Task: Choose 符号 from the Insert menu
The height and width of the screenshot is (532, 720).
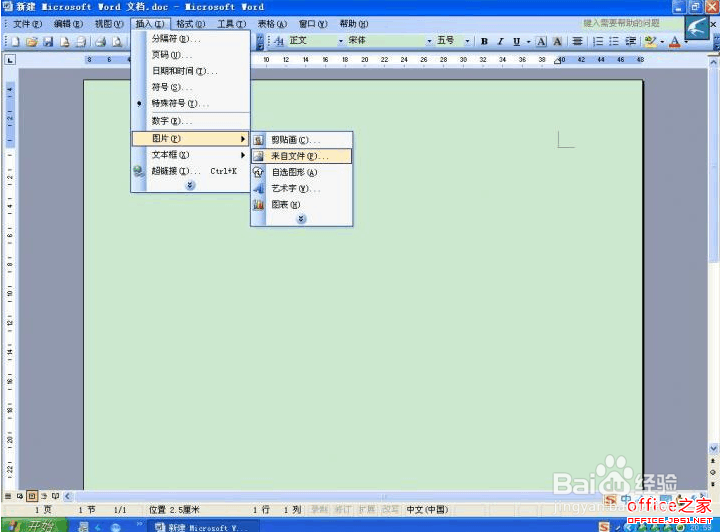Action: 191,87
